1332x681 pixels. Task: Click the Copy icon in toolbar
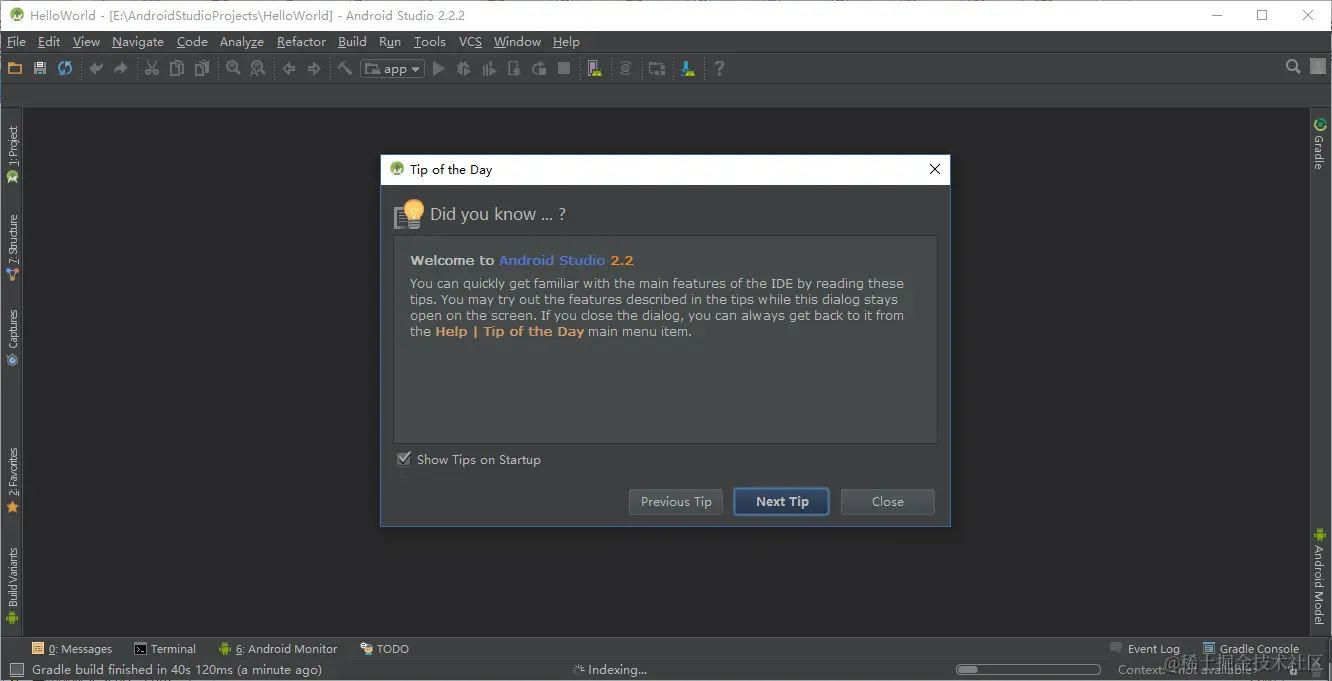click(177, 68)
